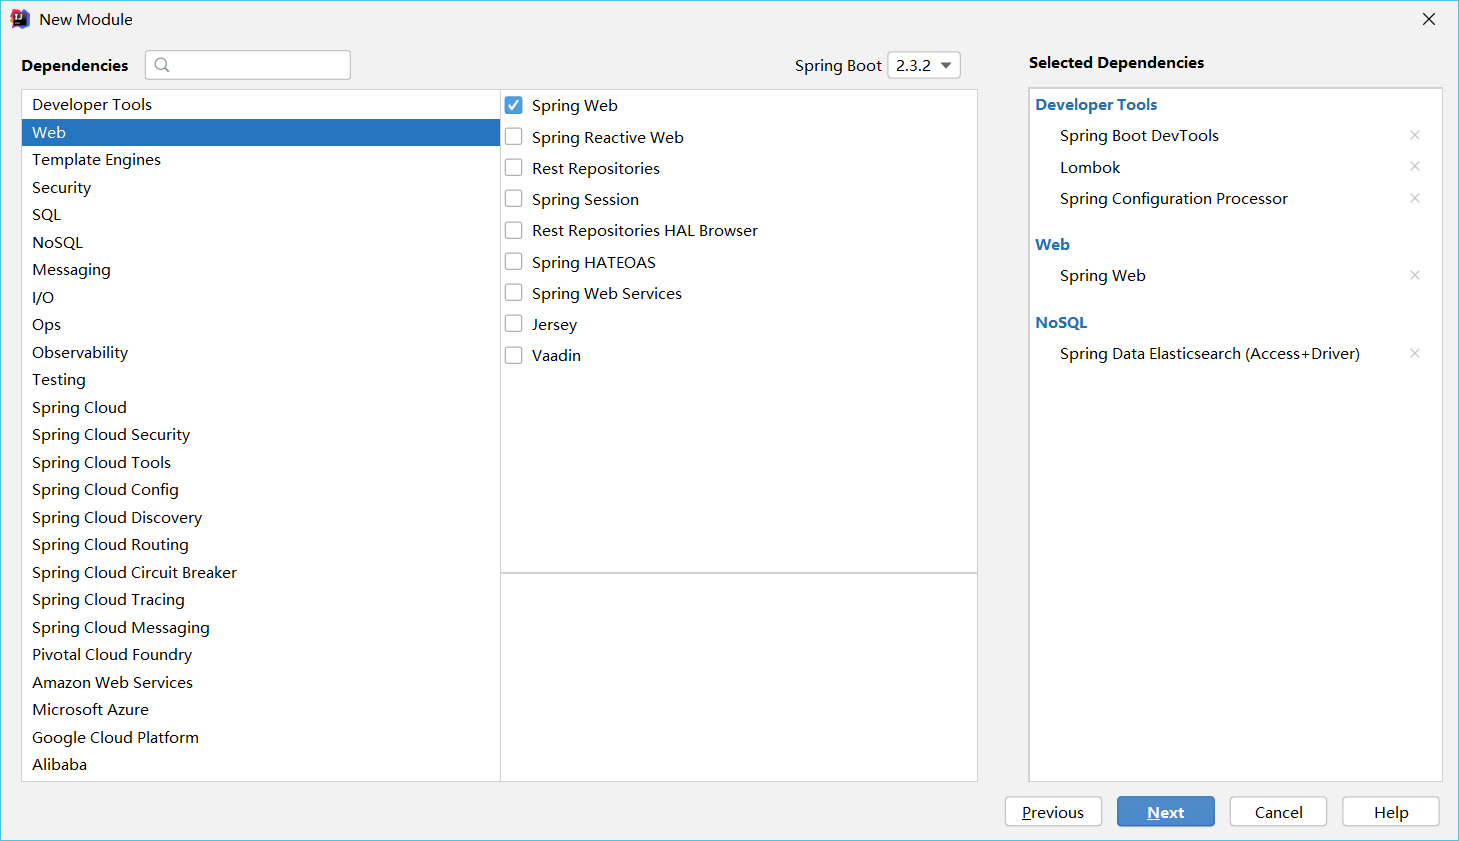The height and width of the screenshot is (841, 1459).
Task: Tick Rest Repositories HAL Browser checkbox
Action: point(514,230)
